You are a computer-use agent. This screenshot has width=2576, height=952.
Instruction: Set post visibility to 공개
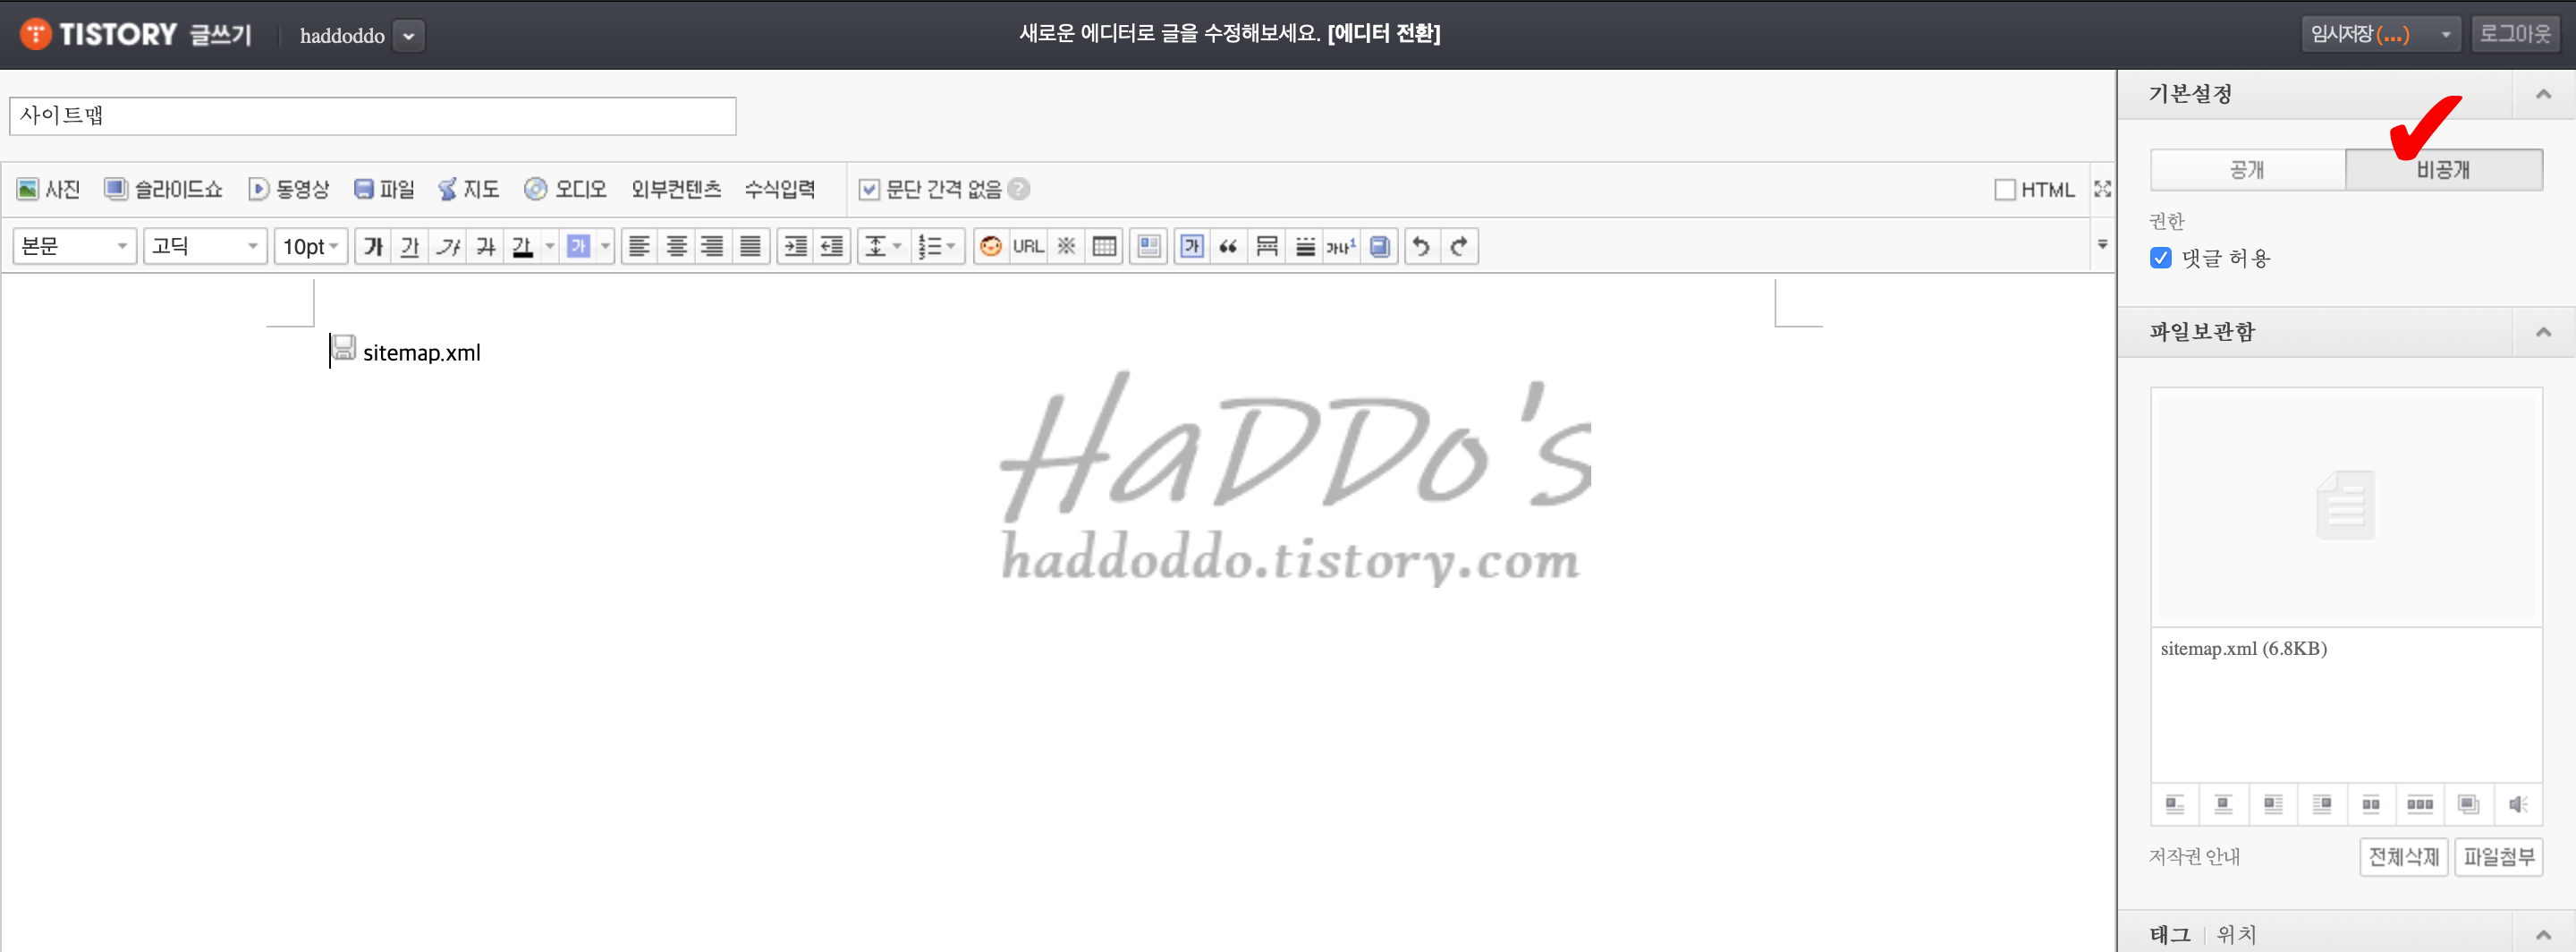[2247, 169]
